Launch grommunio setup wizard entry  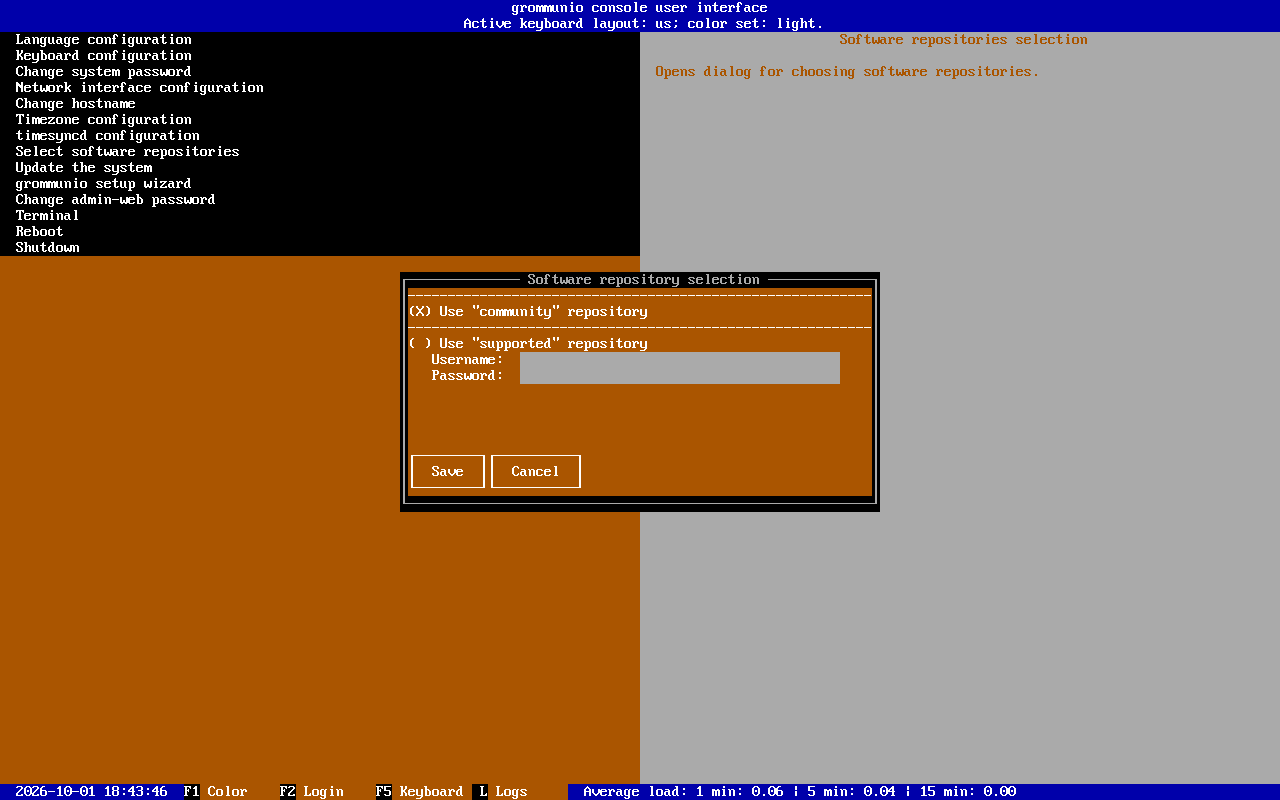pos(104,184)
